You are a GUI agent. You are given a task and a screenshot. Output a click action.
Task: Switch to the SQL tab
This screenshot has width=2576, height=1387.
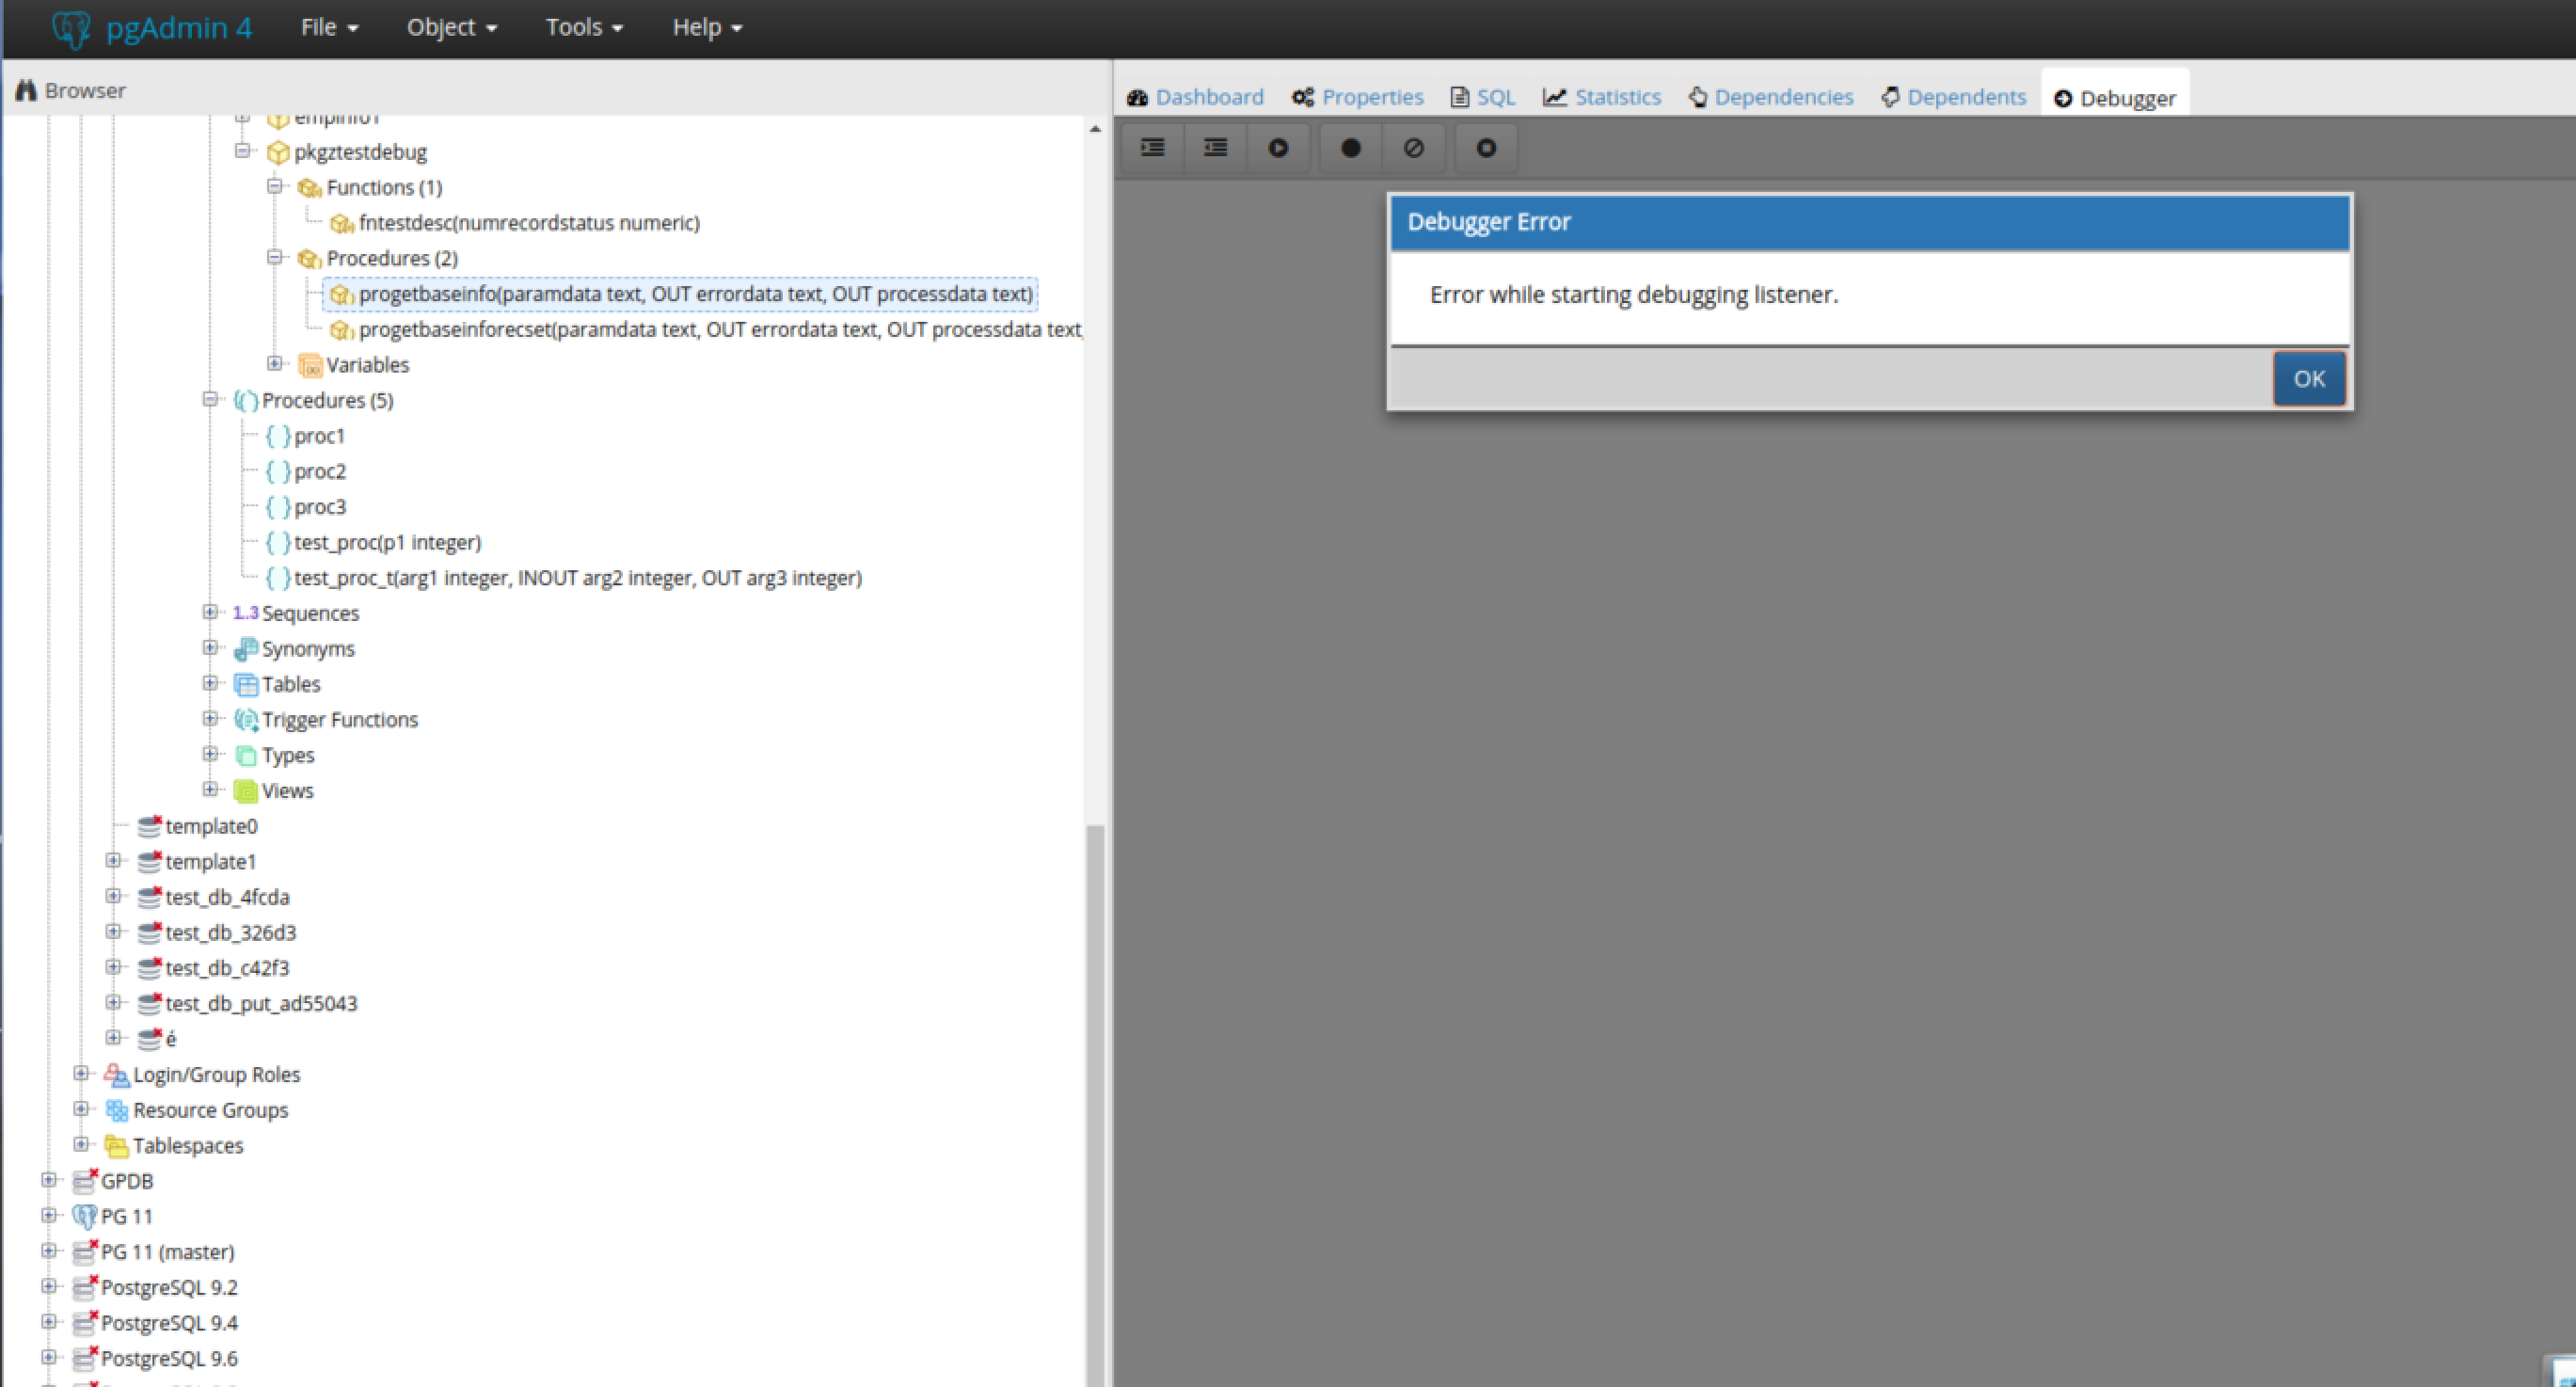tap(1484, 97)
